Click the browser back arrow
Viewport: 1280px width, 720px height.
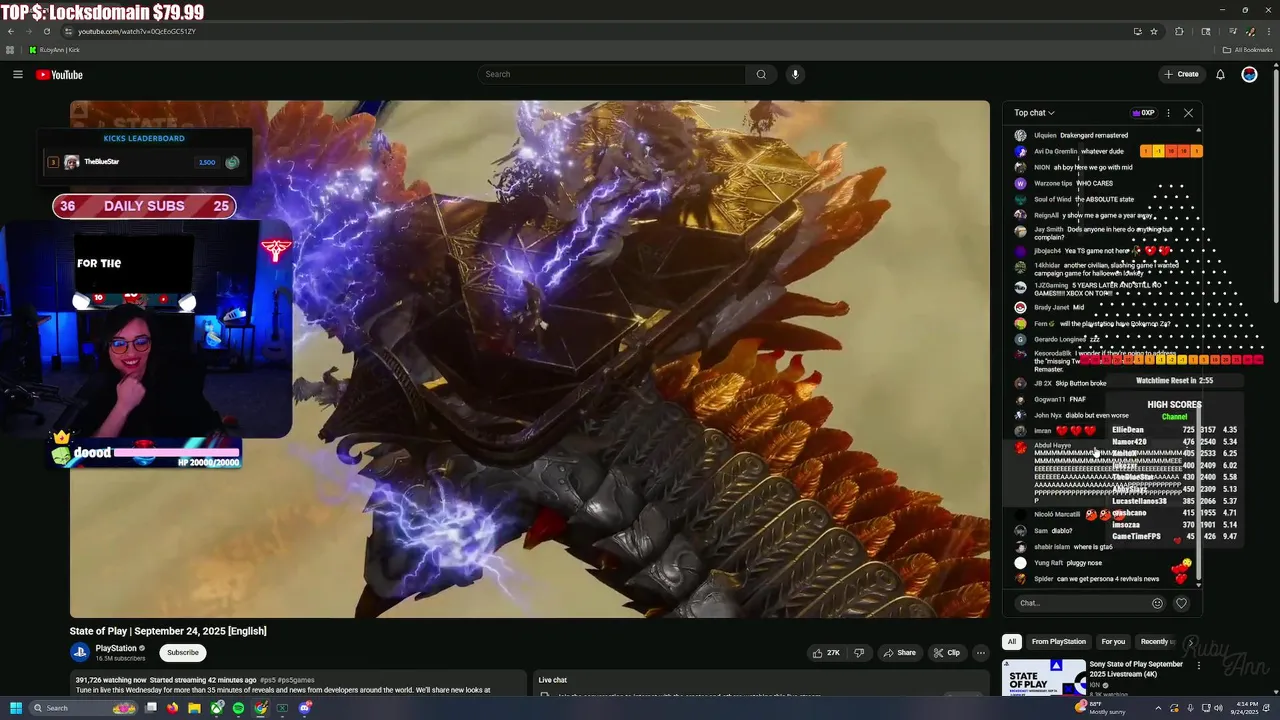(x=11, y=31)
